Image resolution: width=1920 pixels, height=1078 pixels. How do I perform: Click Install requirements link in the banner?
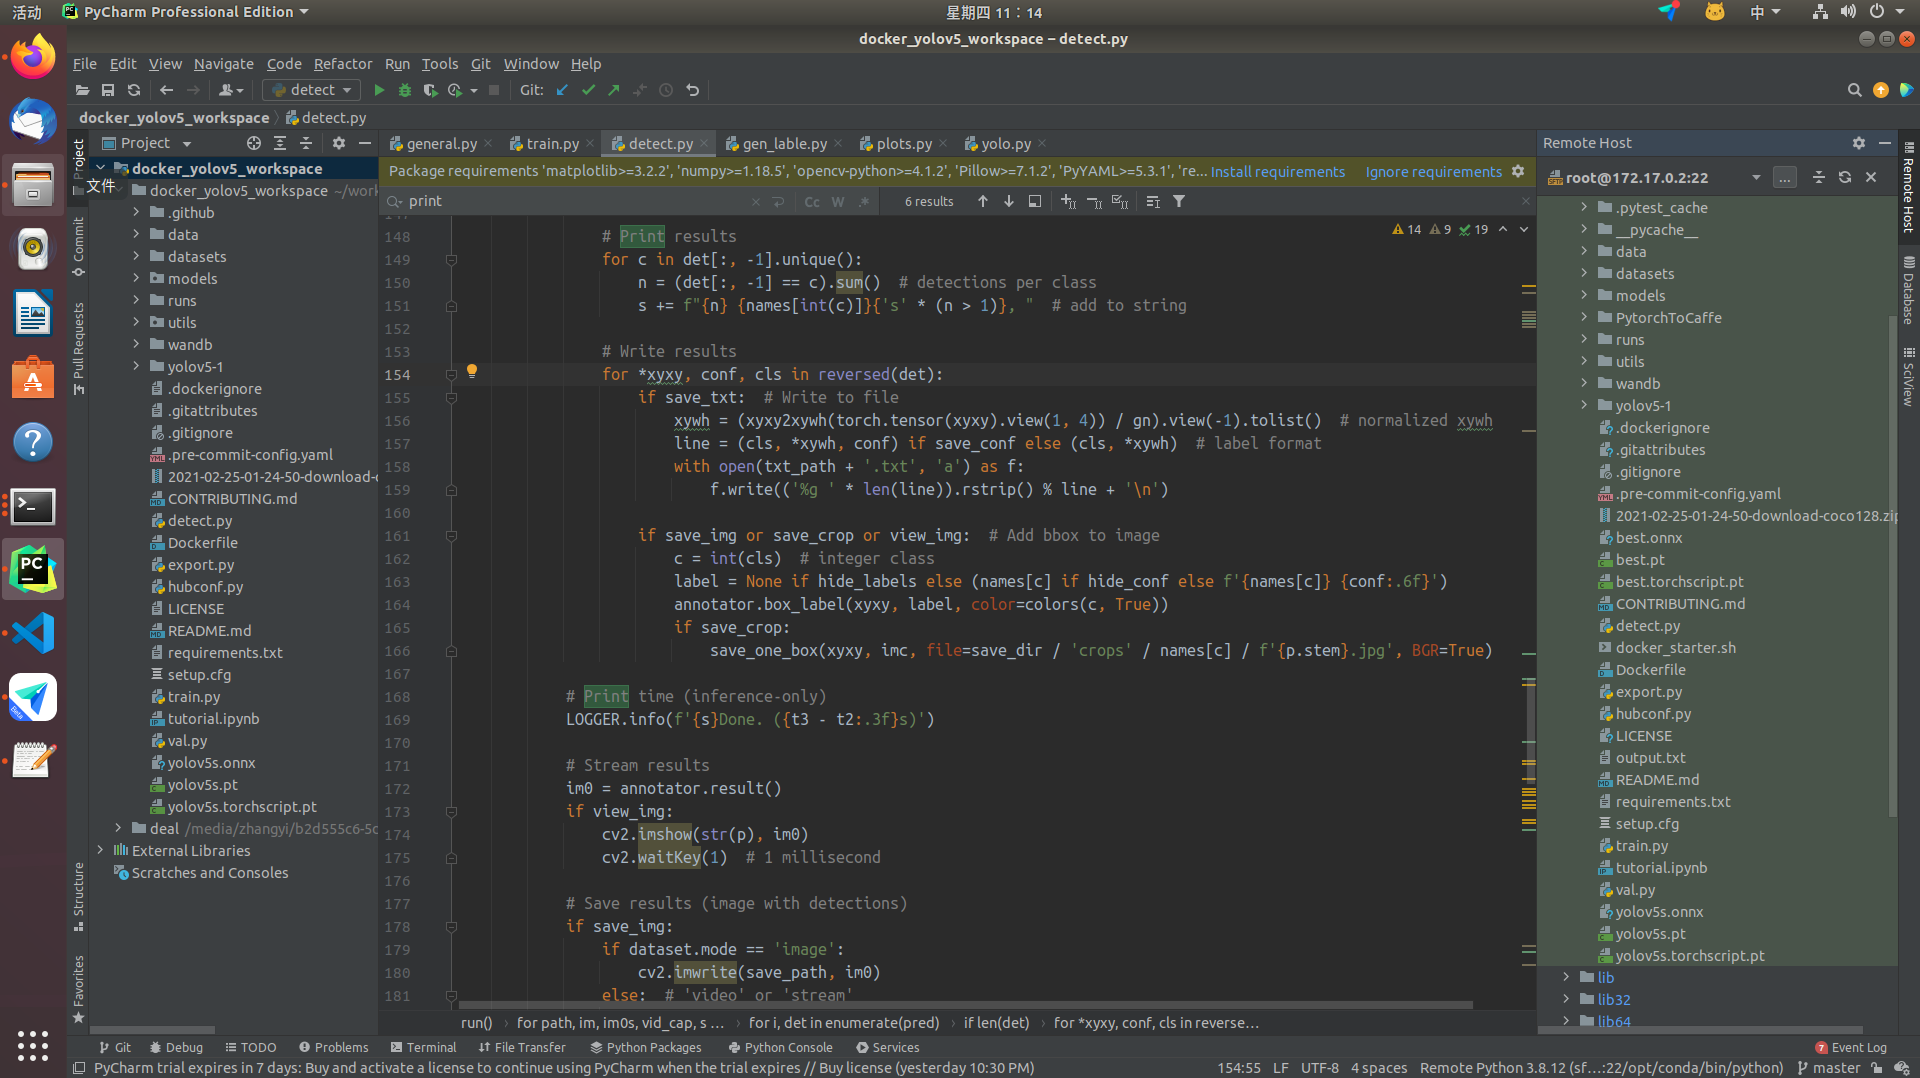coord(1277,171)
